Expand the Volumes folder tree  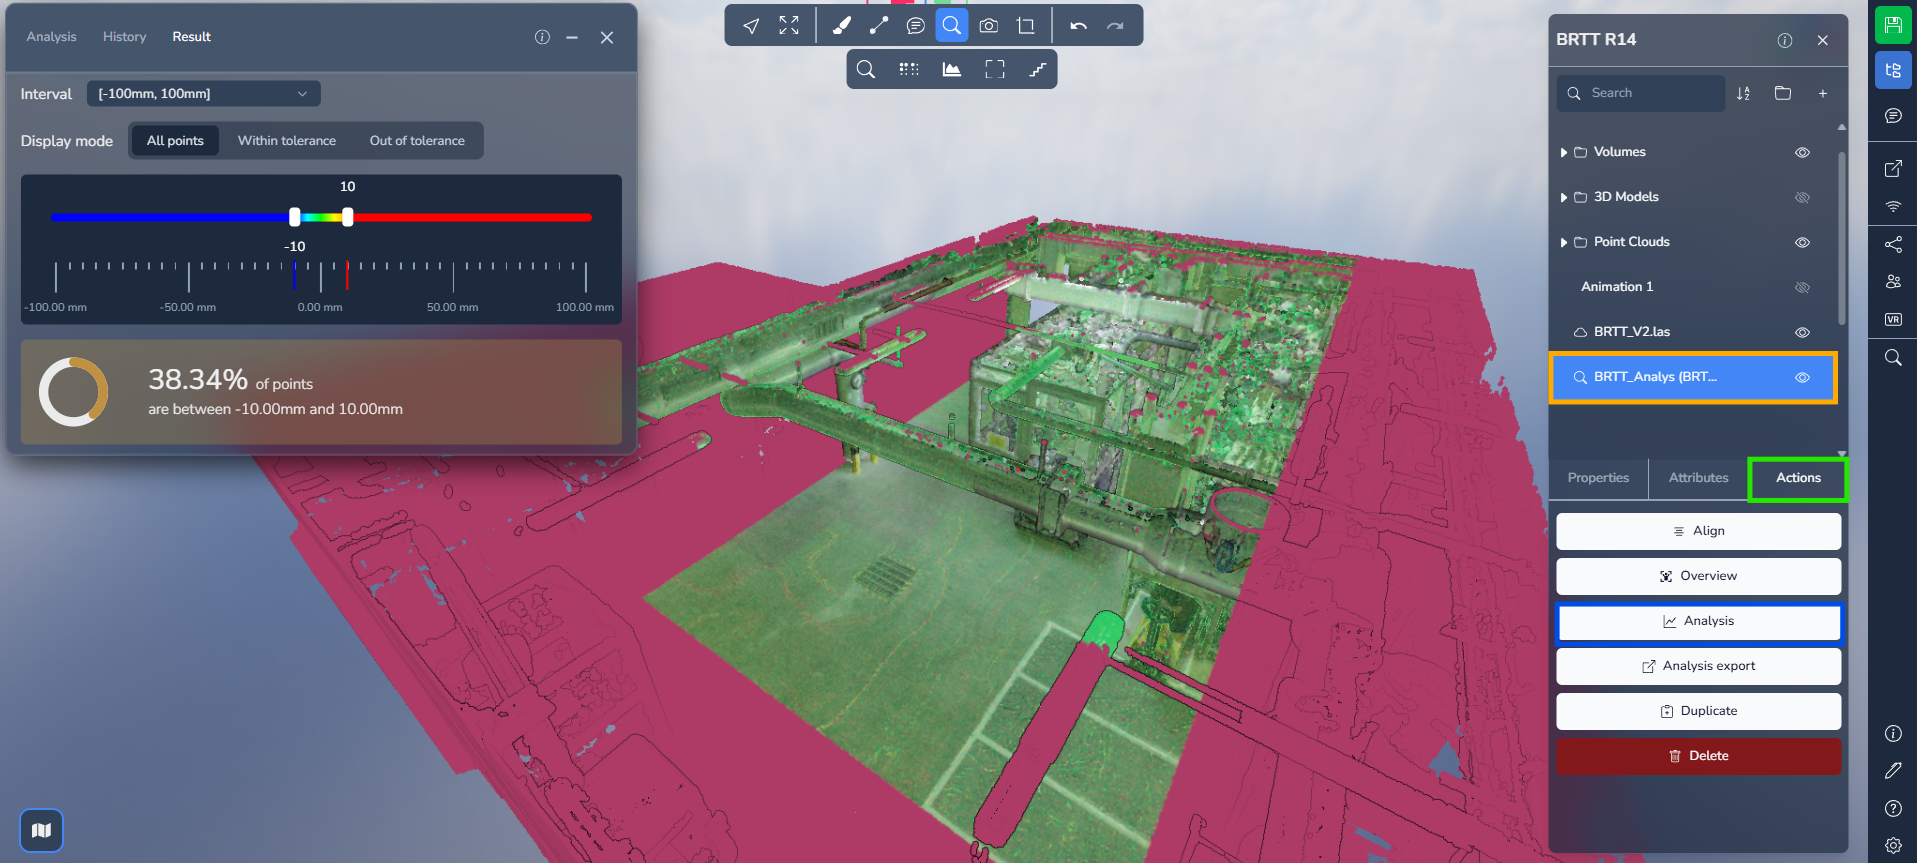point(1564,153)
